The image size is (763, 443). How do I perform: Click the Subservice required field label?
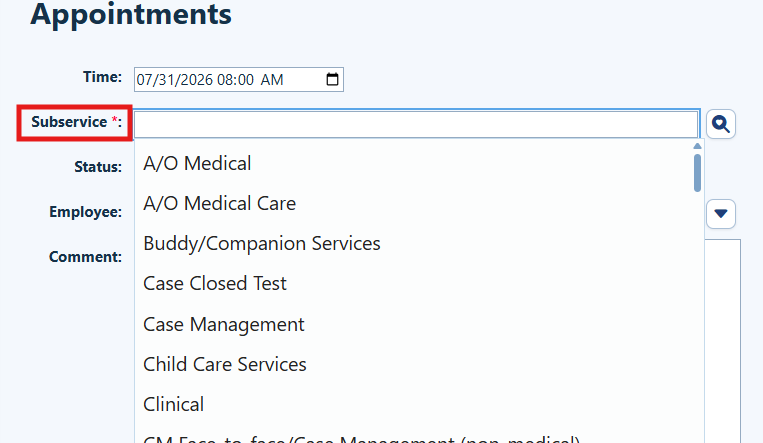(x=76, y=122)
